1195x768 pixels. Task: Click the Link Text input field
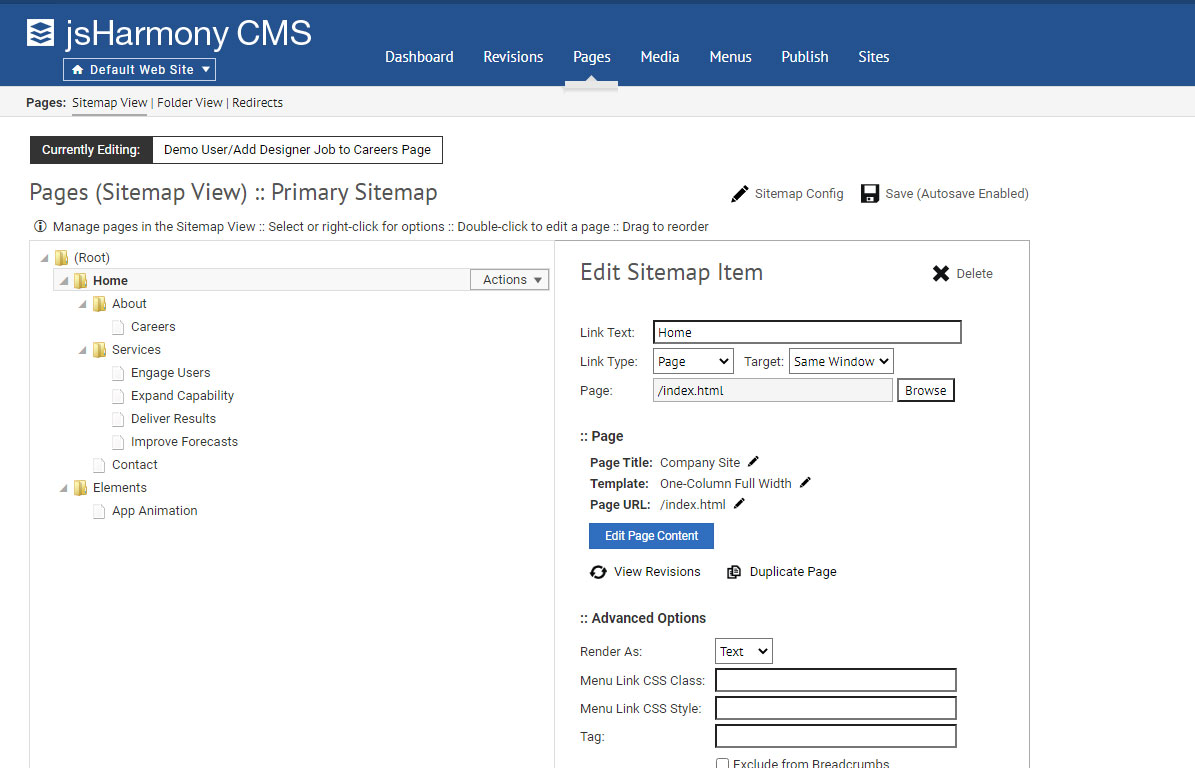[x=806, y=333]
